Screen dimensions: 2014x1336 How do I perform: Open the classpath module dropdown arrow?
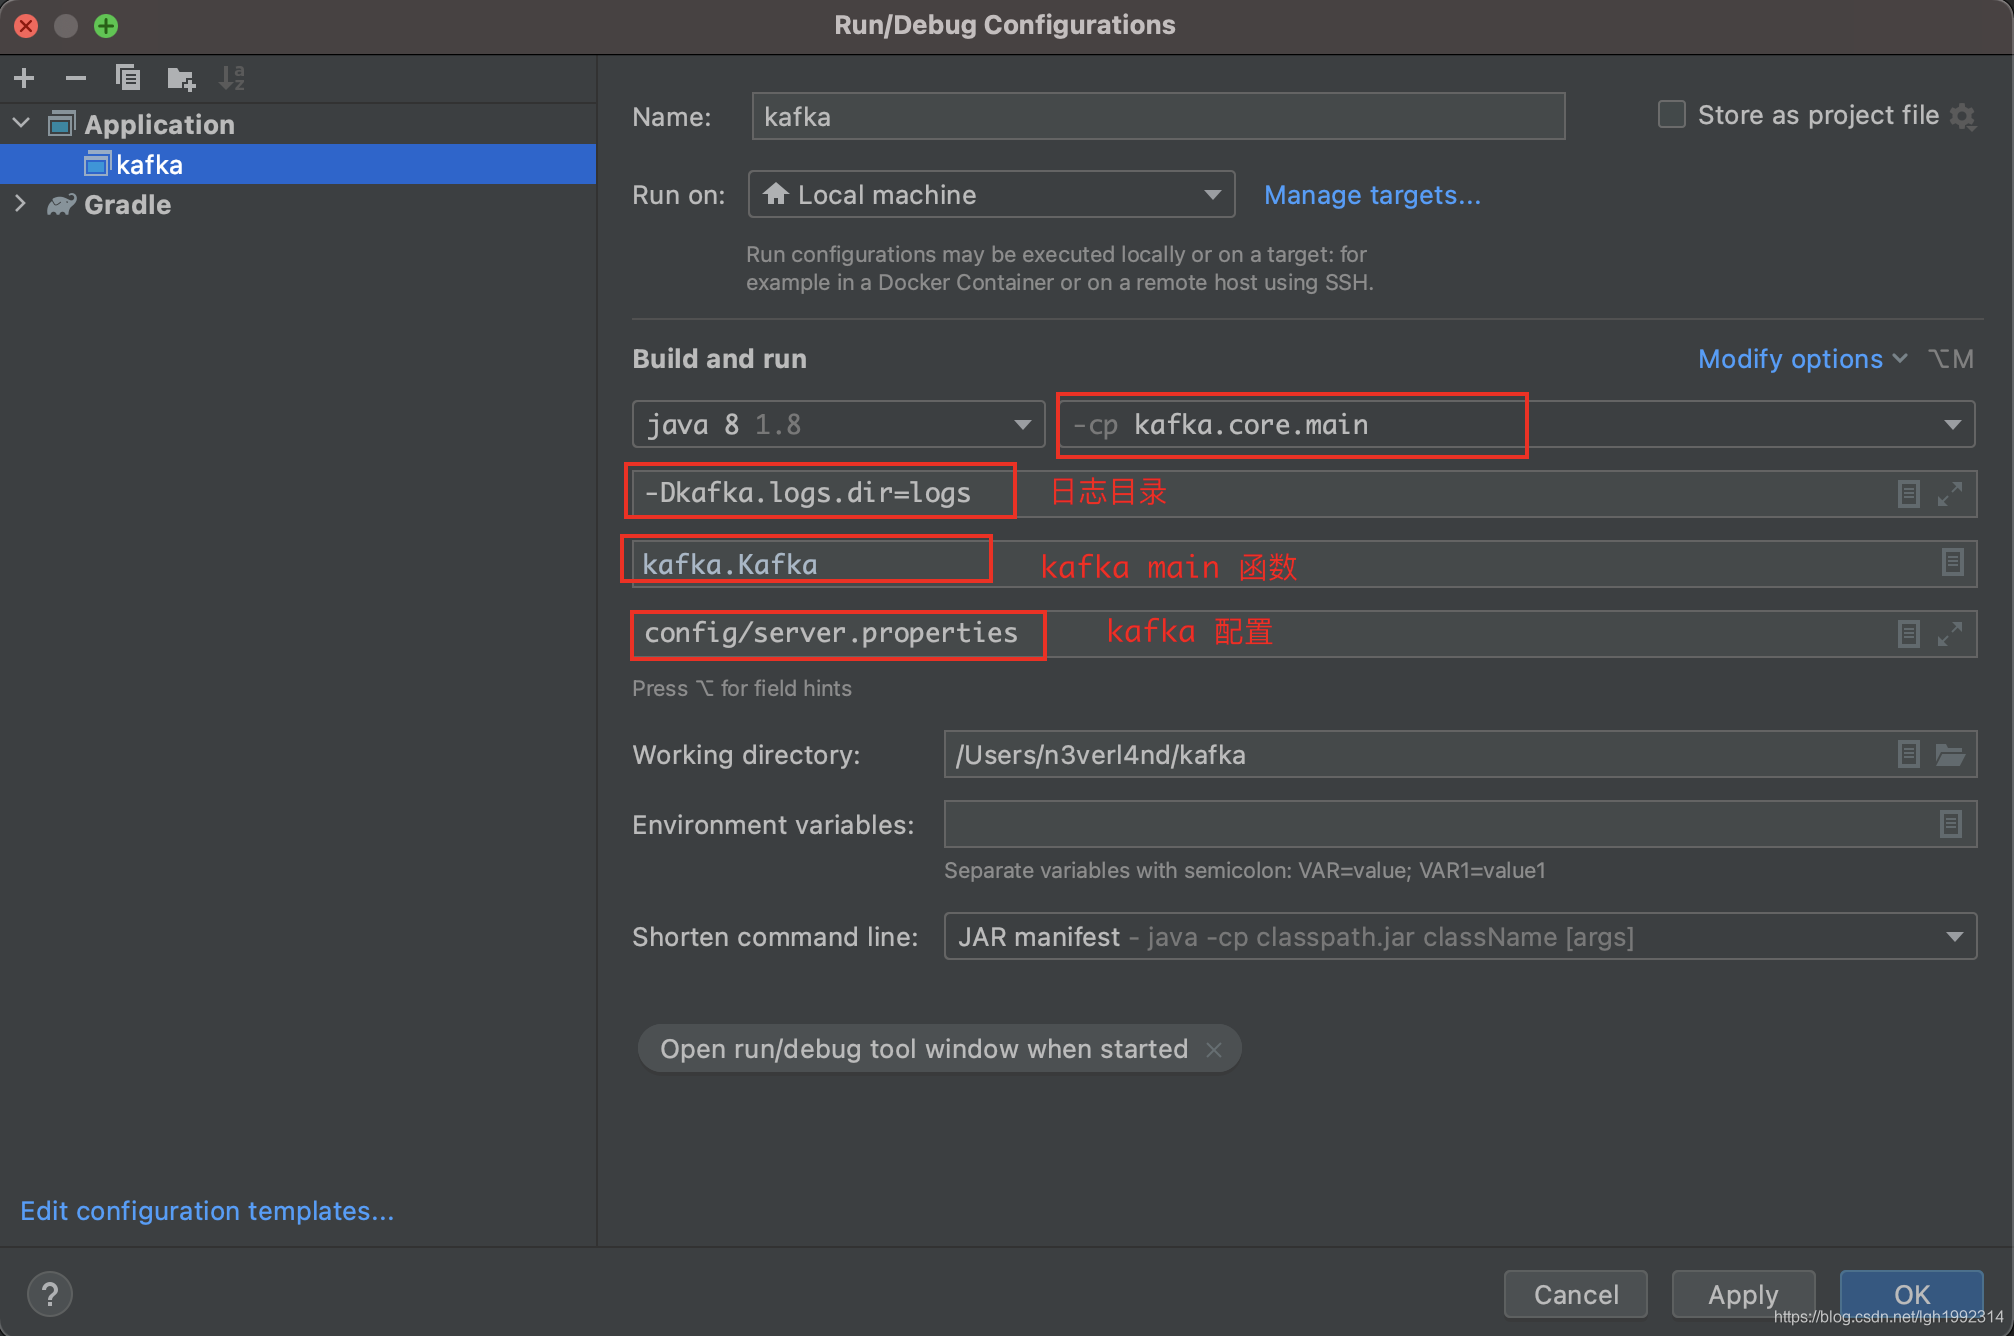coord(1952,425)
